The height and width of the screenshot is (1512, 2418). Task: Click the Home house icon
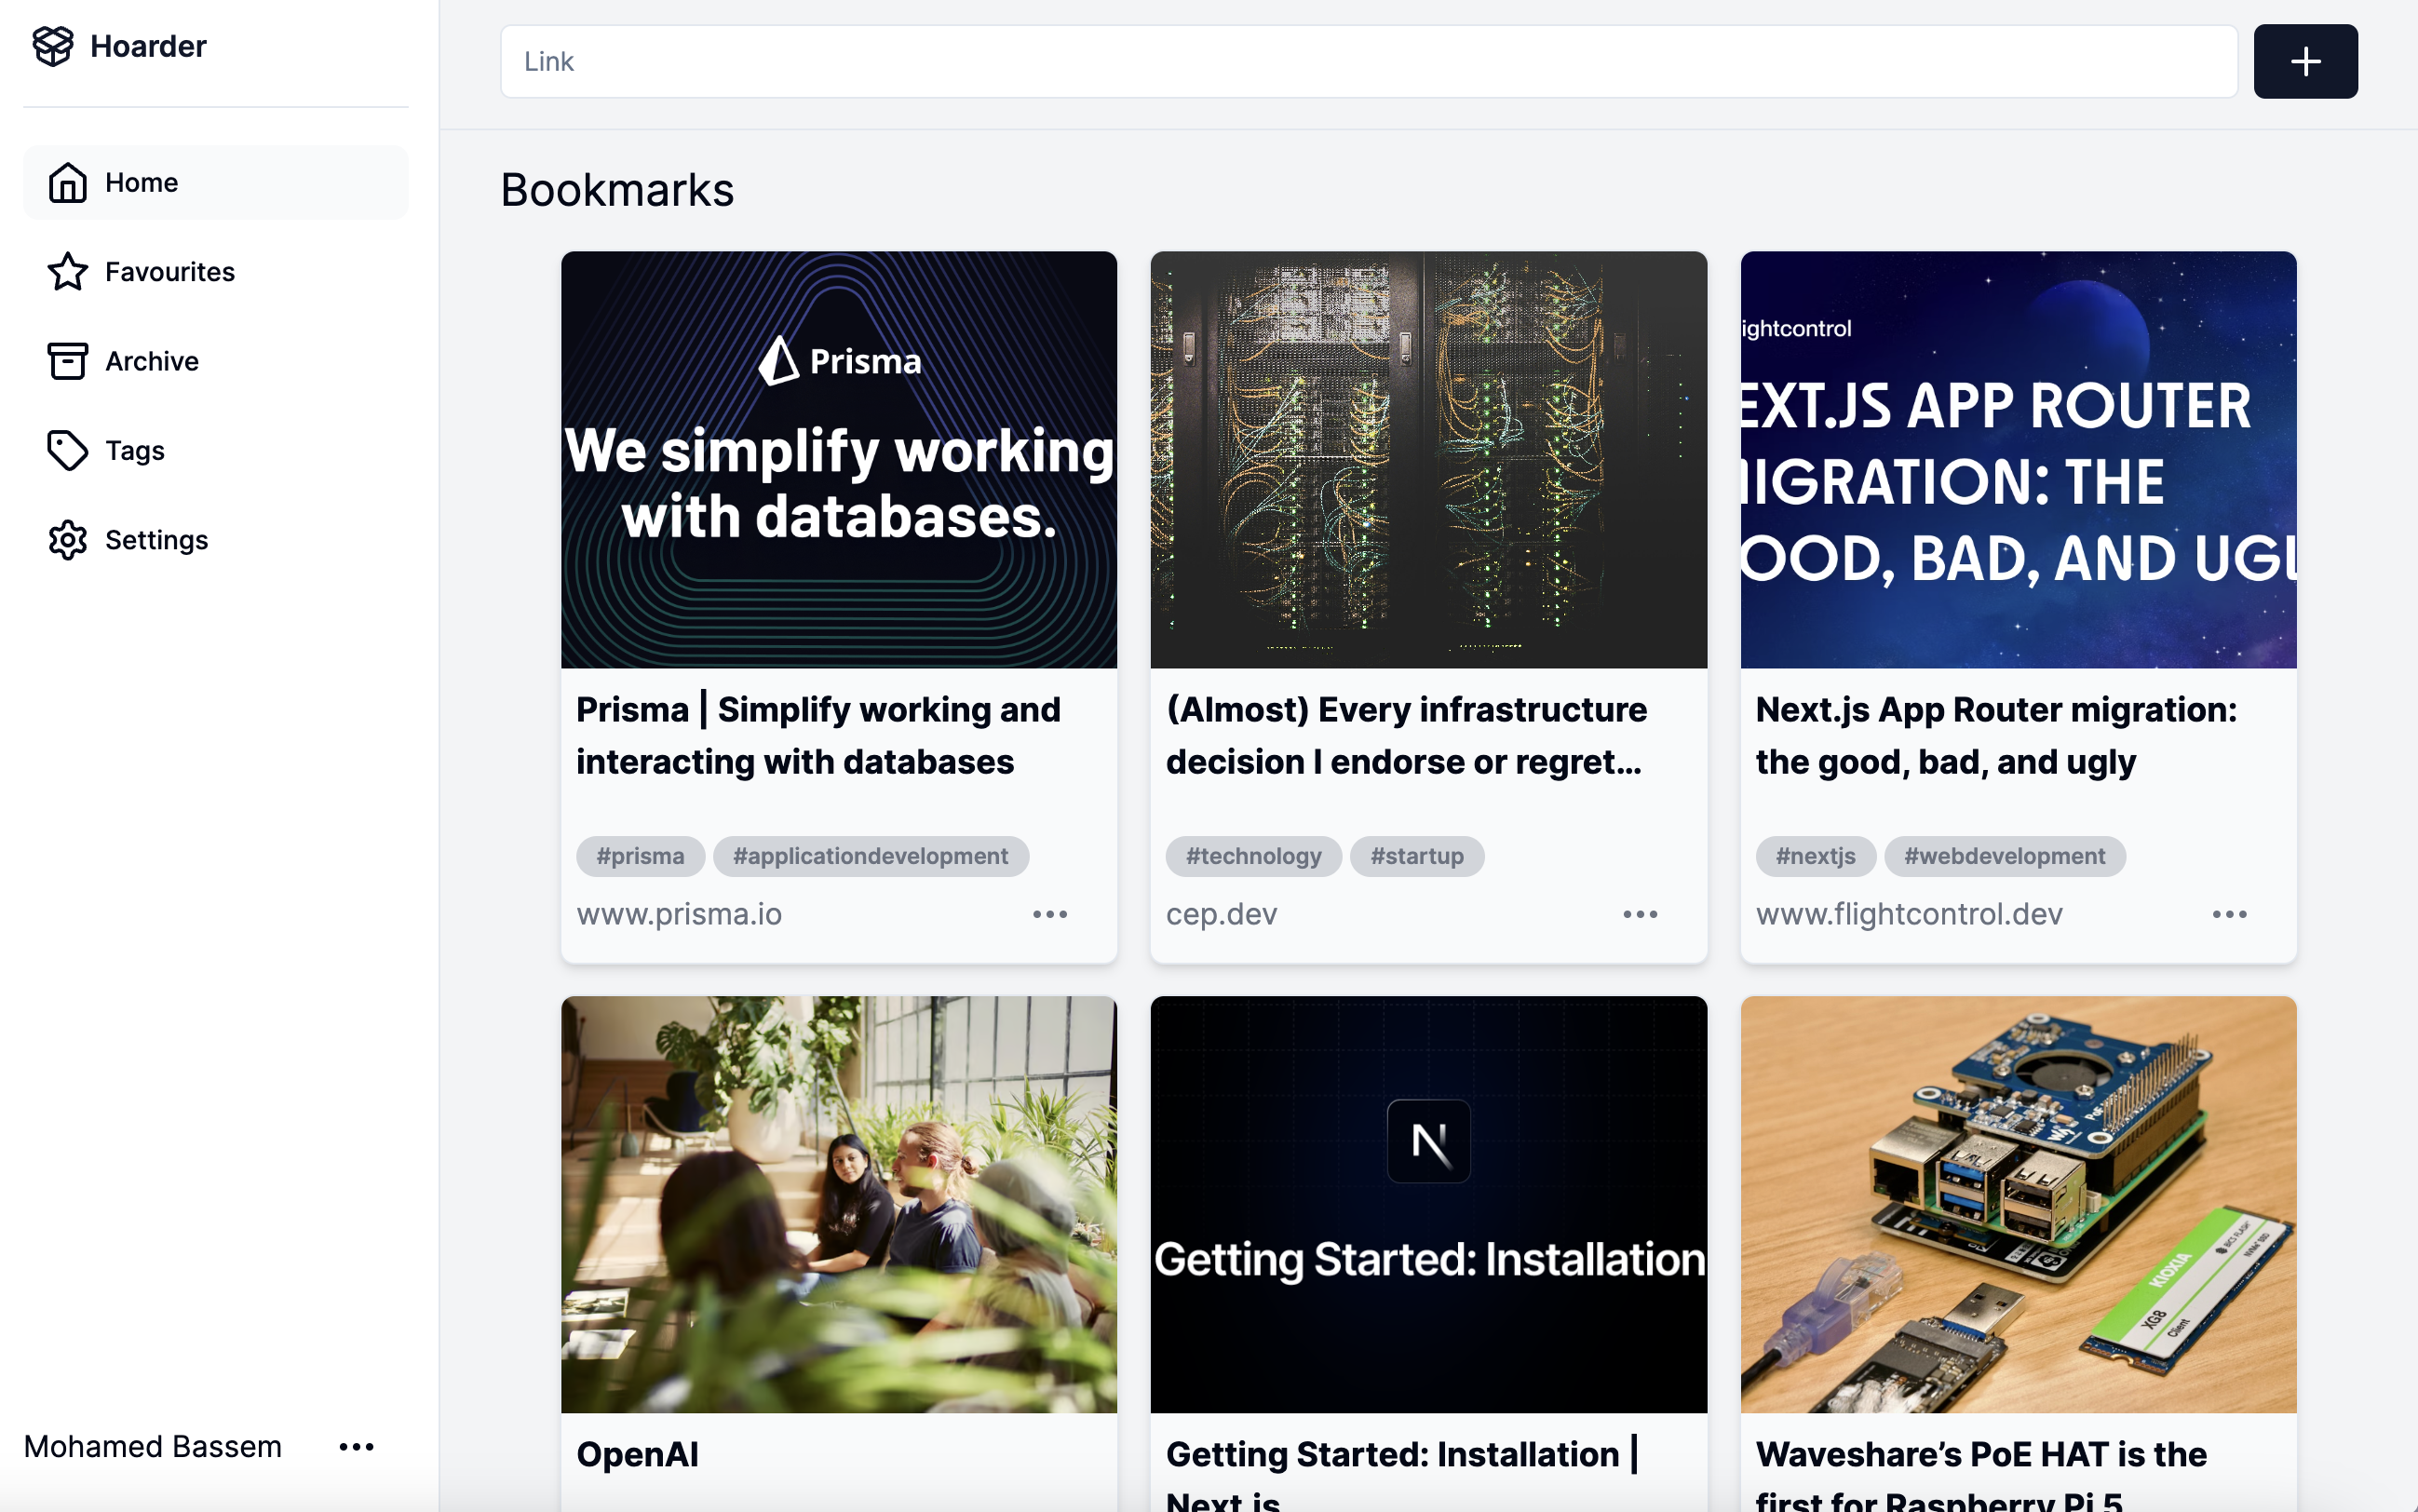[x=67, y=183]
